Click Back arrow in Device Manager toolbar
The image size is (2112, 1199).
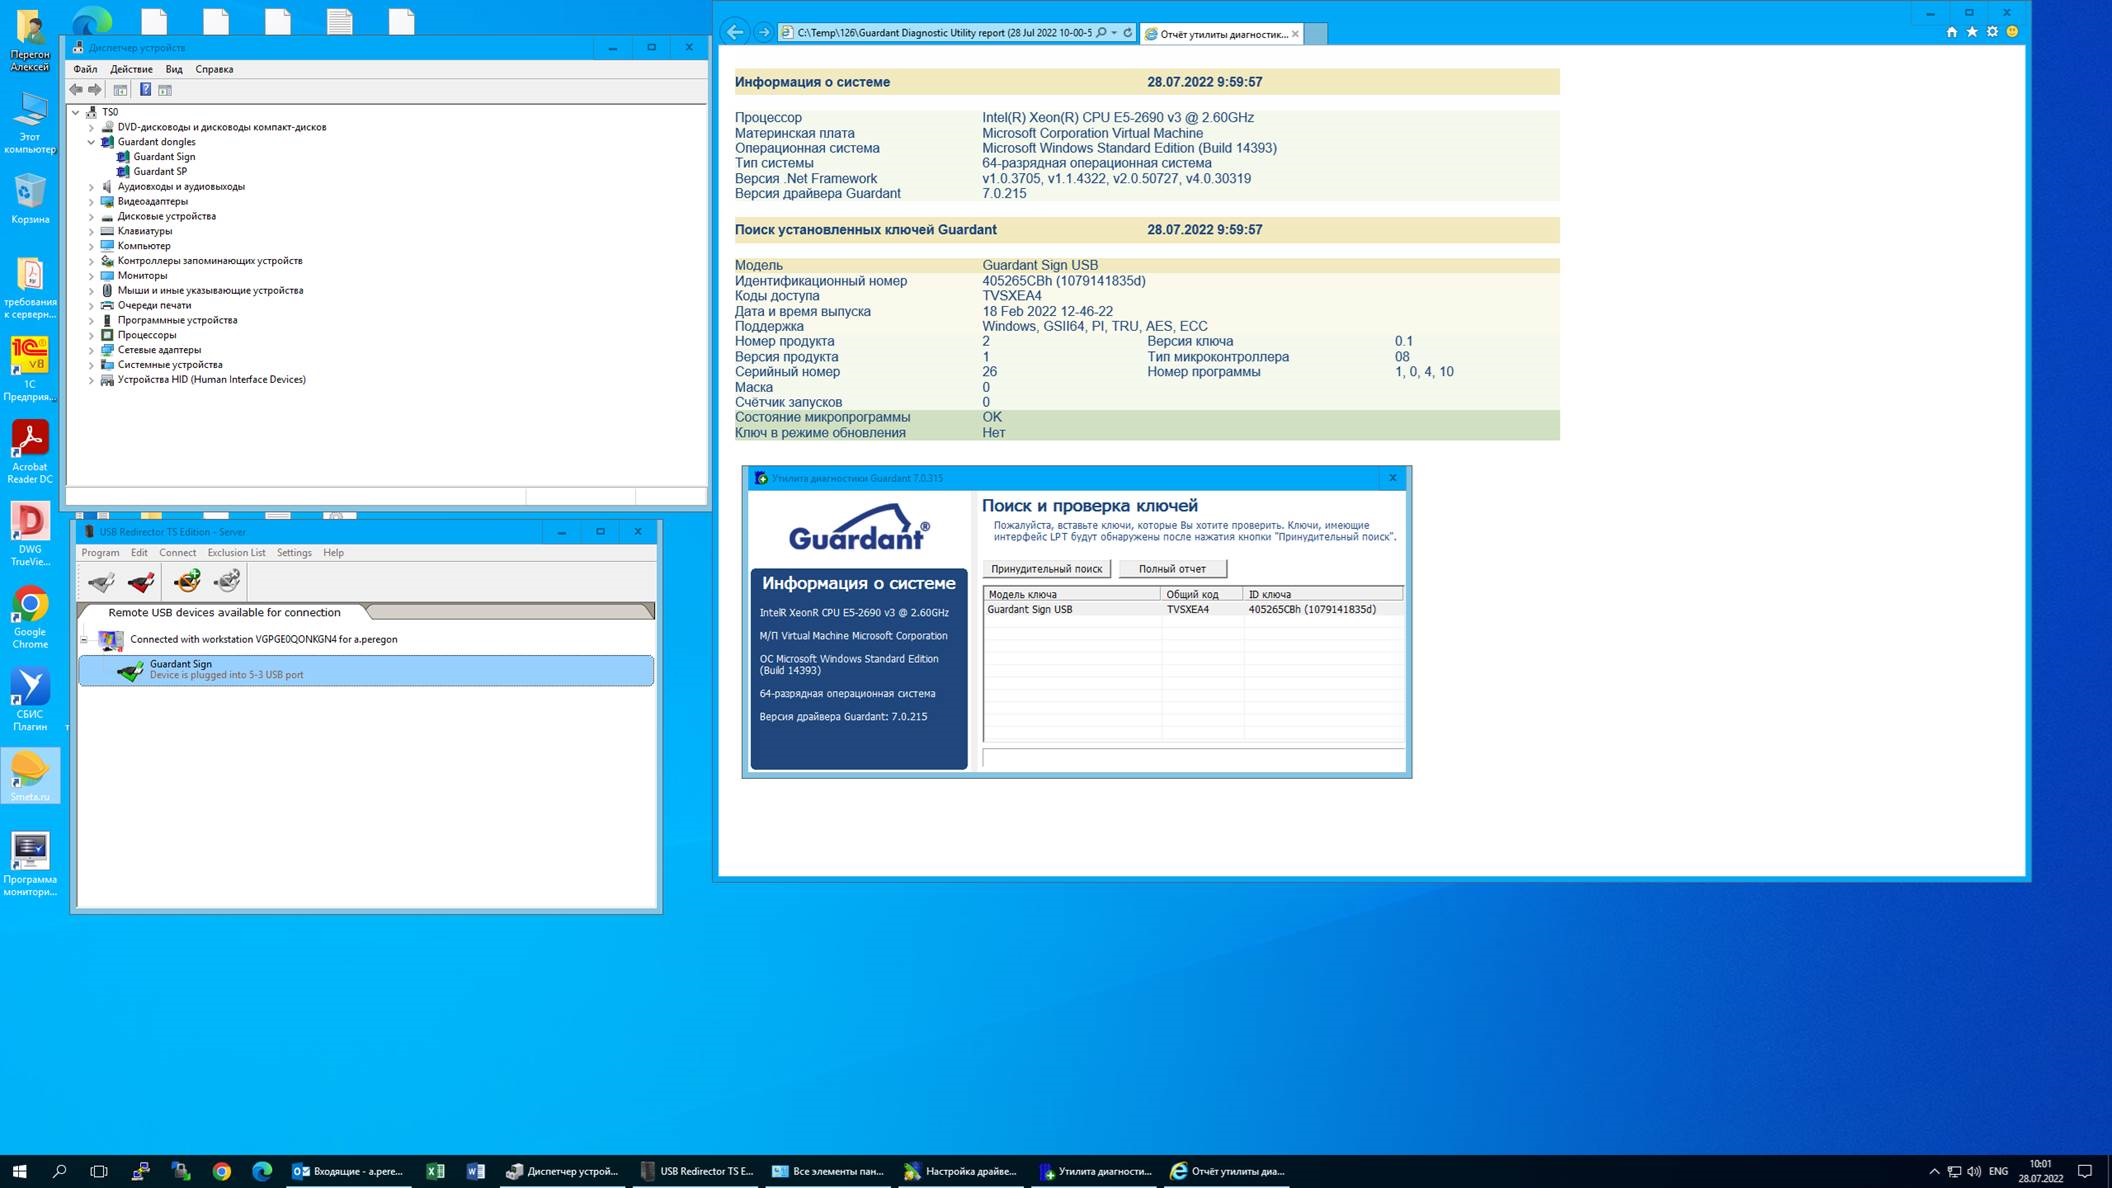point(76,90)
